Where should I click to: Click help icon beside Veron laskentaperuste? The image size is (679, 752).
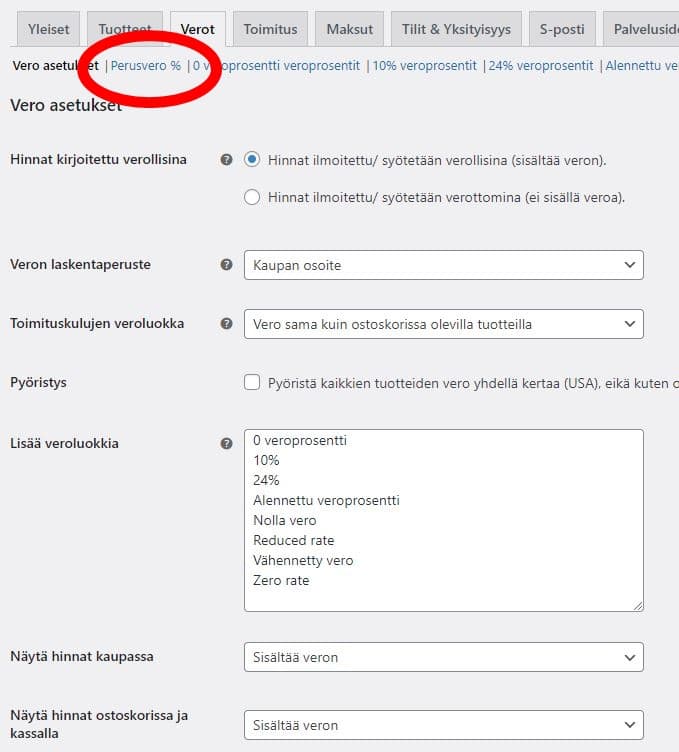pyautogui.click(x=227, y=265)
